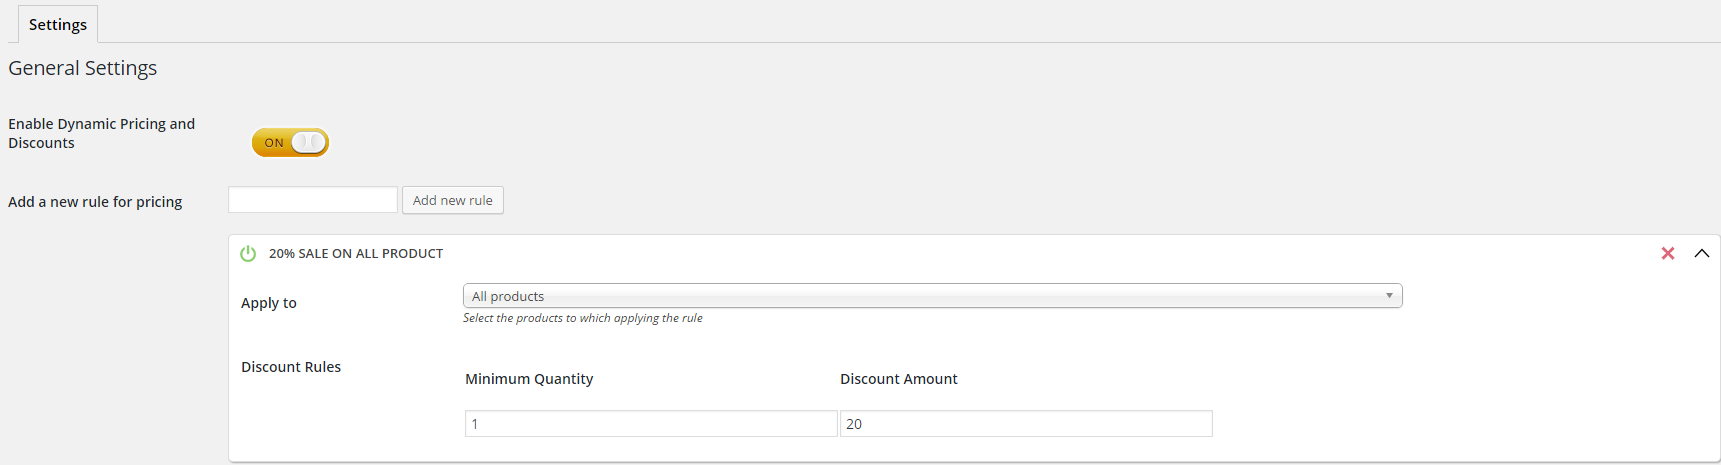Click the Add a new rule for pricing label
This screenshot has width=1721, height=465.
tap(95, 202)
